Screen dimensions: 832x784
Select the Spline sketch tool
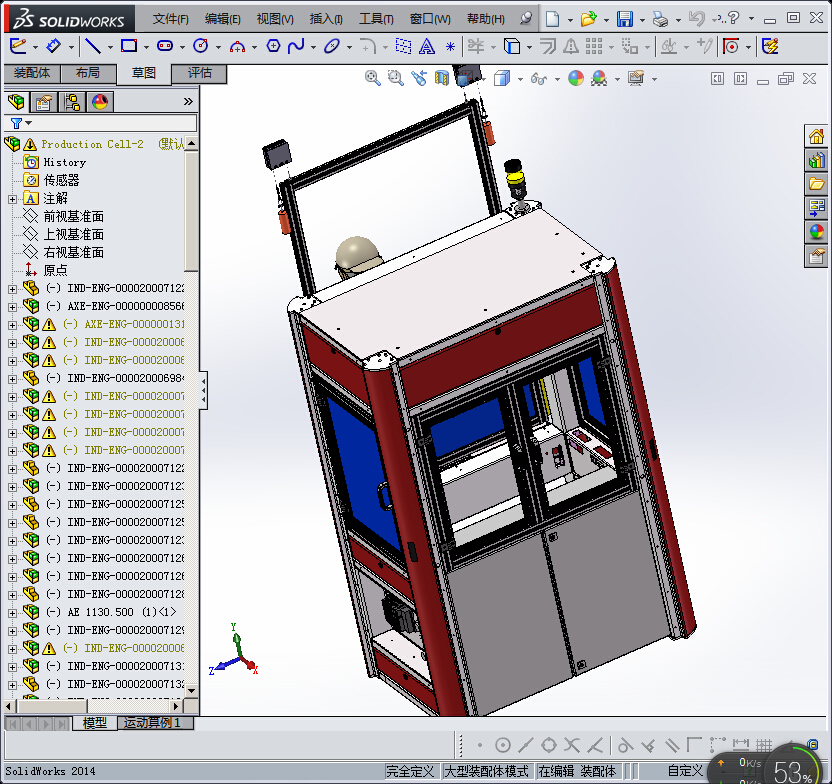[296, 46]
